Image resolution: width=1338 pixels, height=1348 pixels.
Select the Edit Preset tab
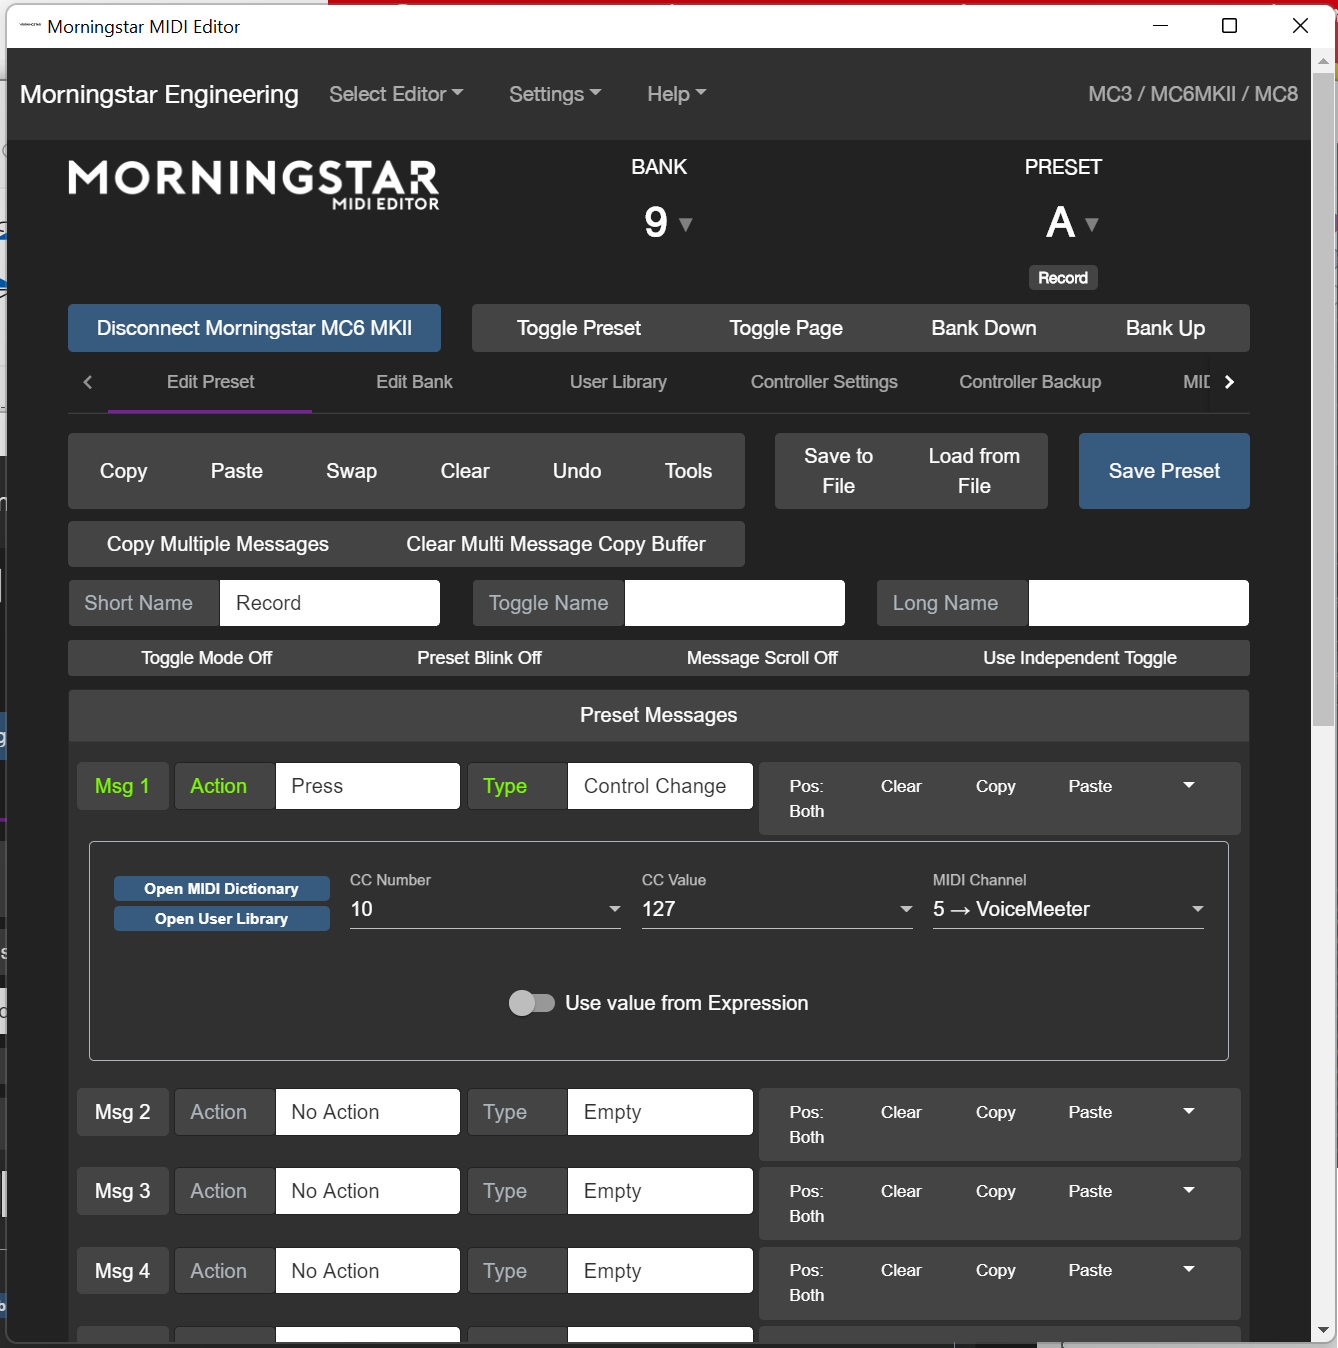click(x=210, y=382)
